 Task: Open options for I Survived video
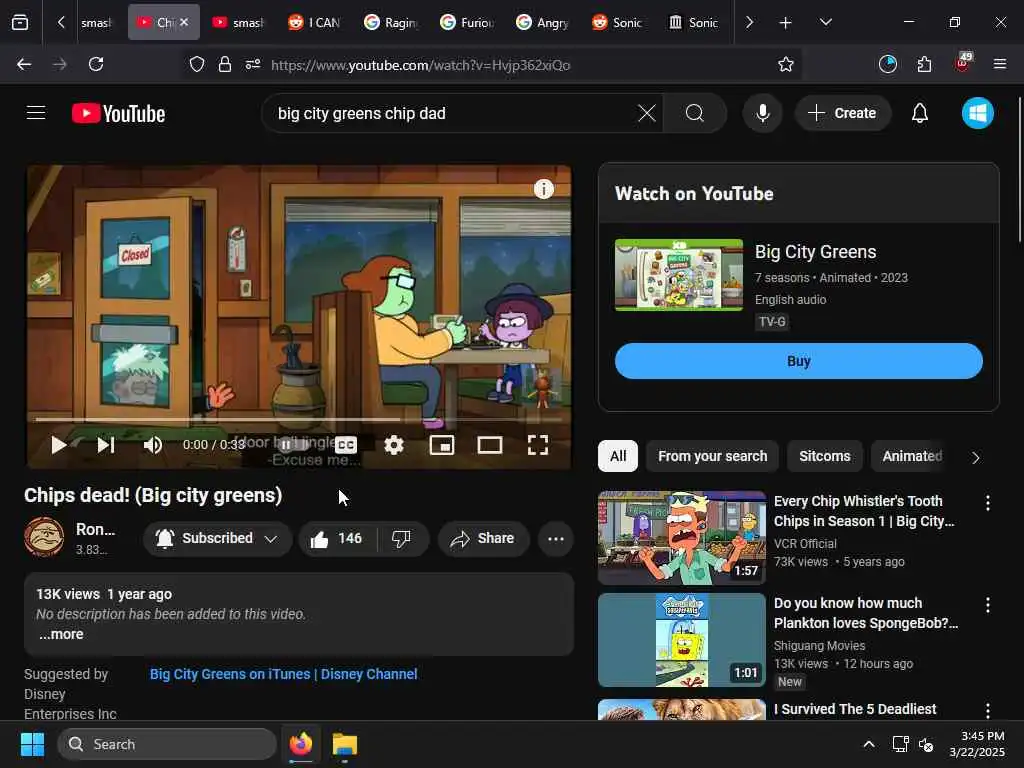pyautogui.click(x=987, y=710)
